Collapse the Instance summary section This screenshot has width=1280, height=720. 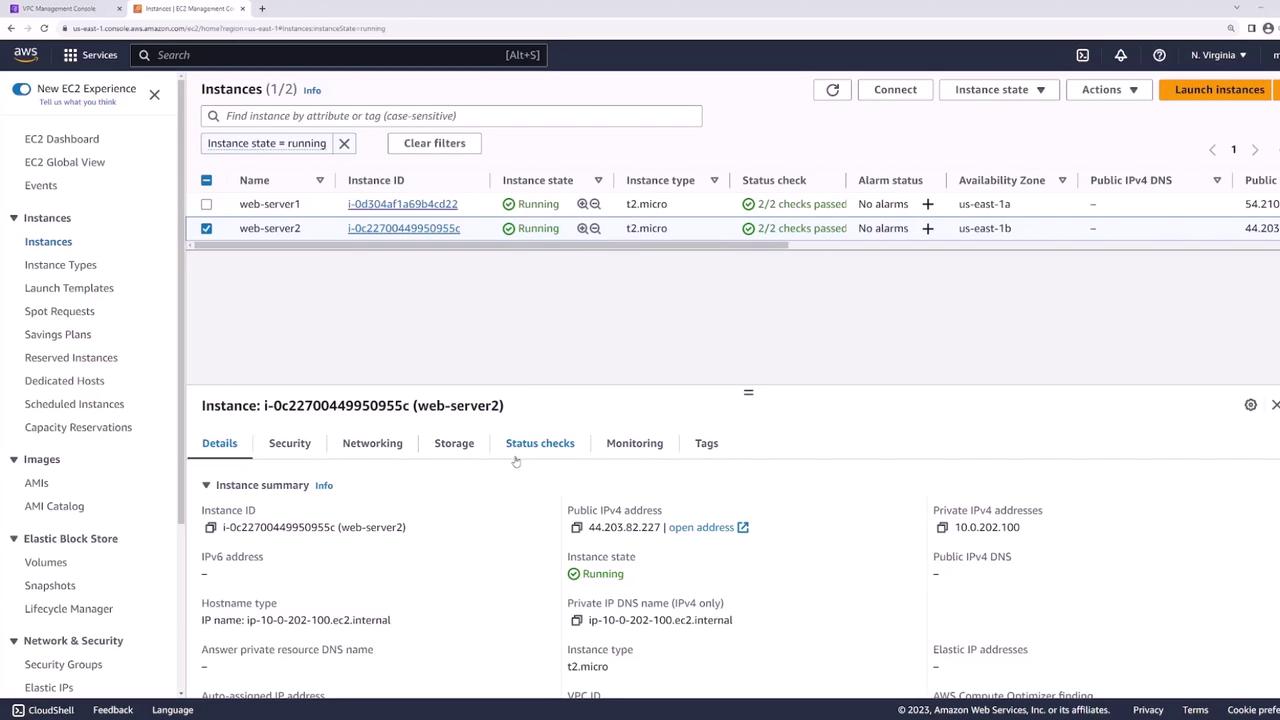tap(206, 485)
